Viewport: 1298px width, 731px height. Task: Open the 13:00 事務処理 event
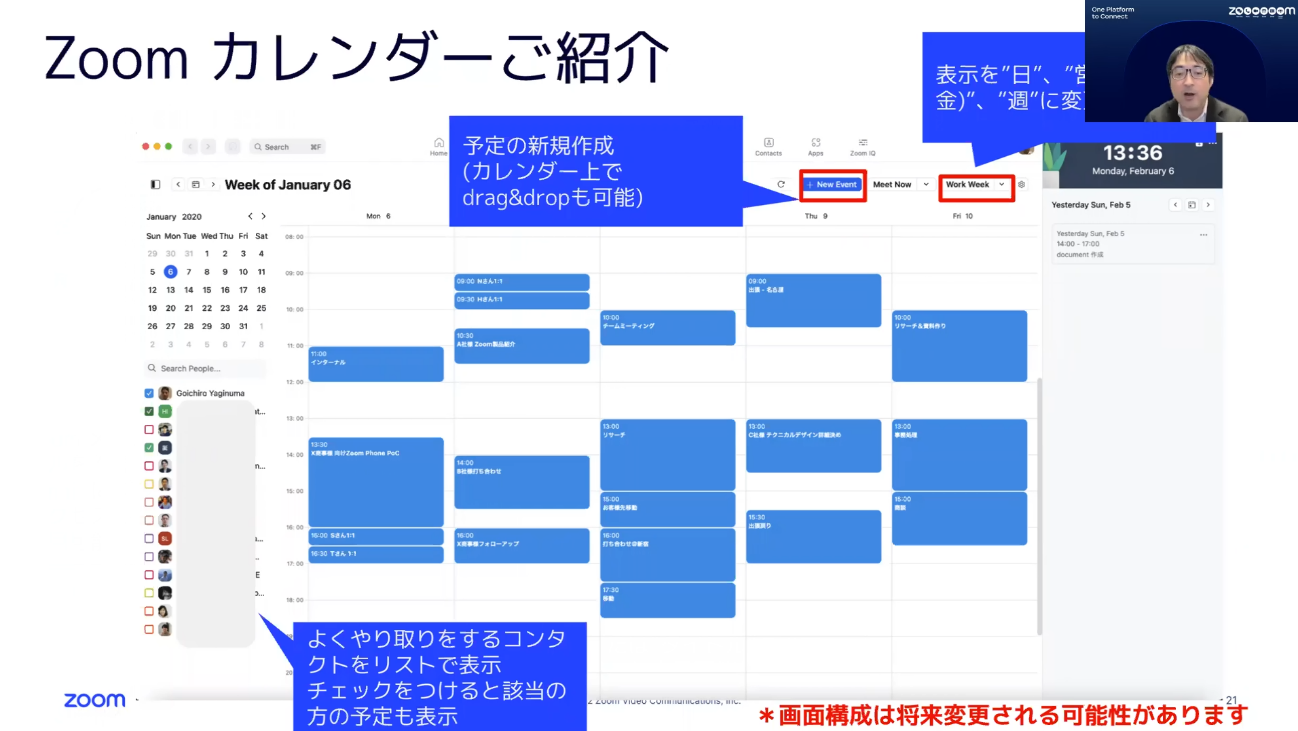[x=960, y=455]
